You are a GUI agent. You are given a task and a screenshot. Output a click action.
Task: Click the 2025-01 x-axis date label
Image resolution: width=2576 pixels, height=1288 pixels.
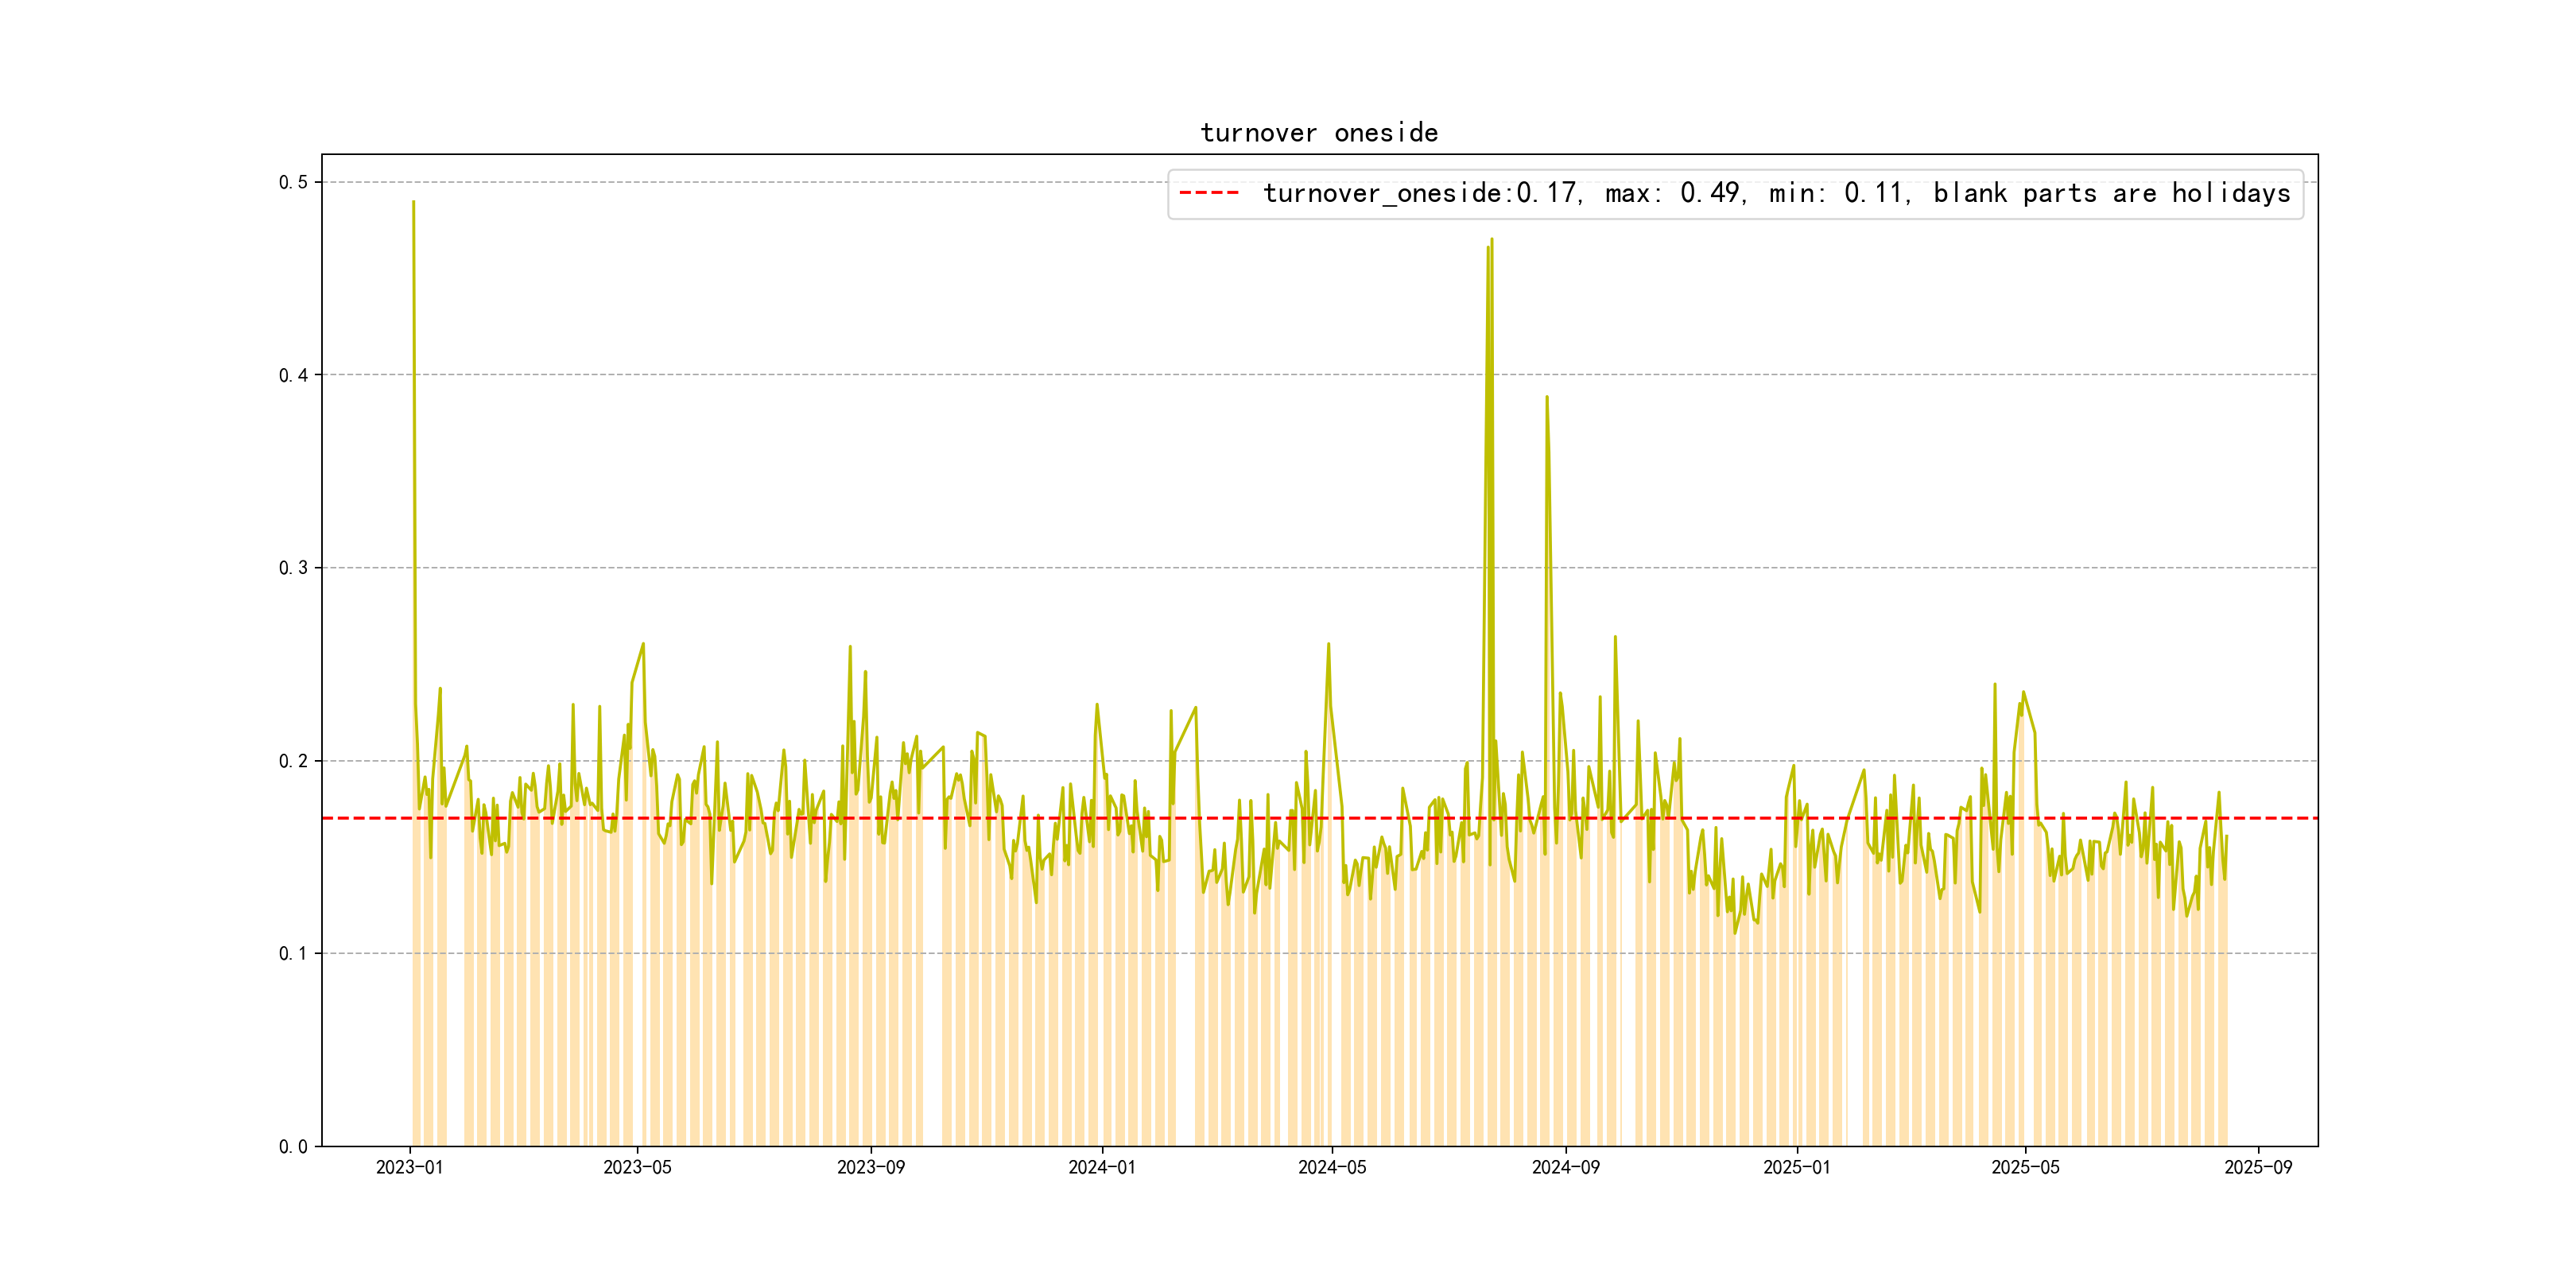point(1796,1167)
